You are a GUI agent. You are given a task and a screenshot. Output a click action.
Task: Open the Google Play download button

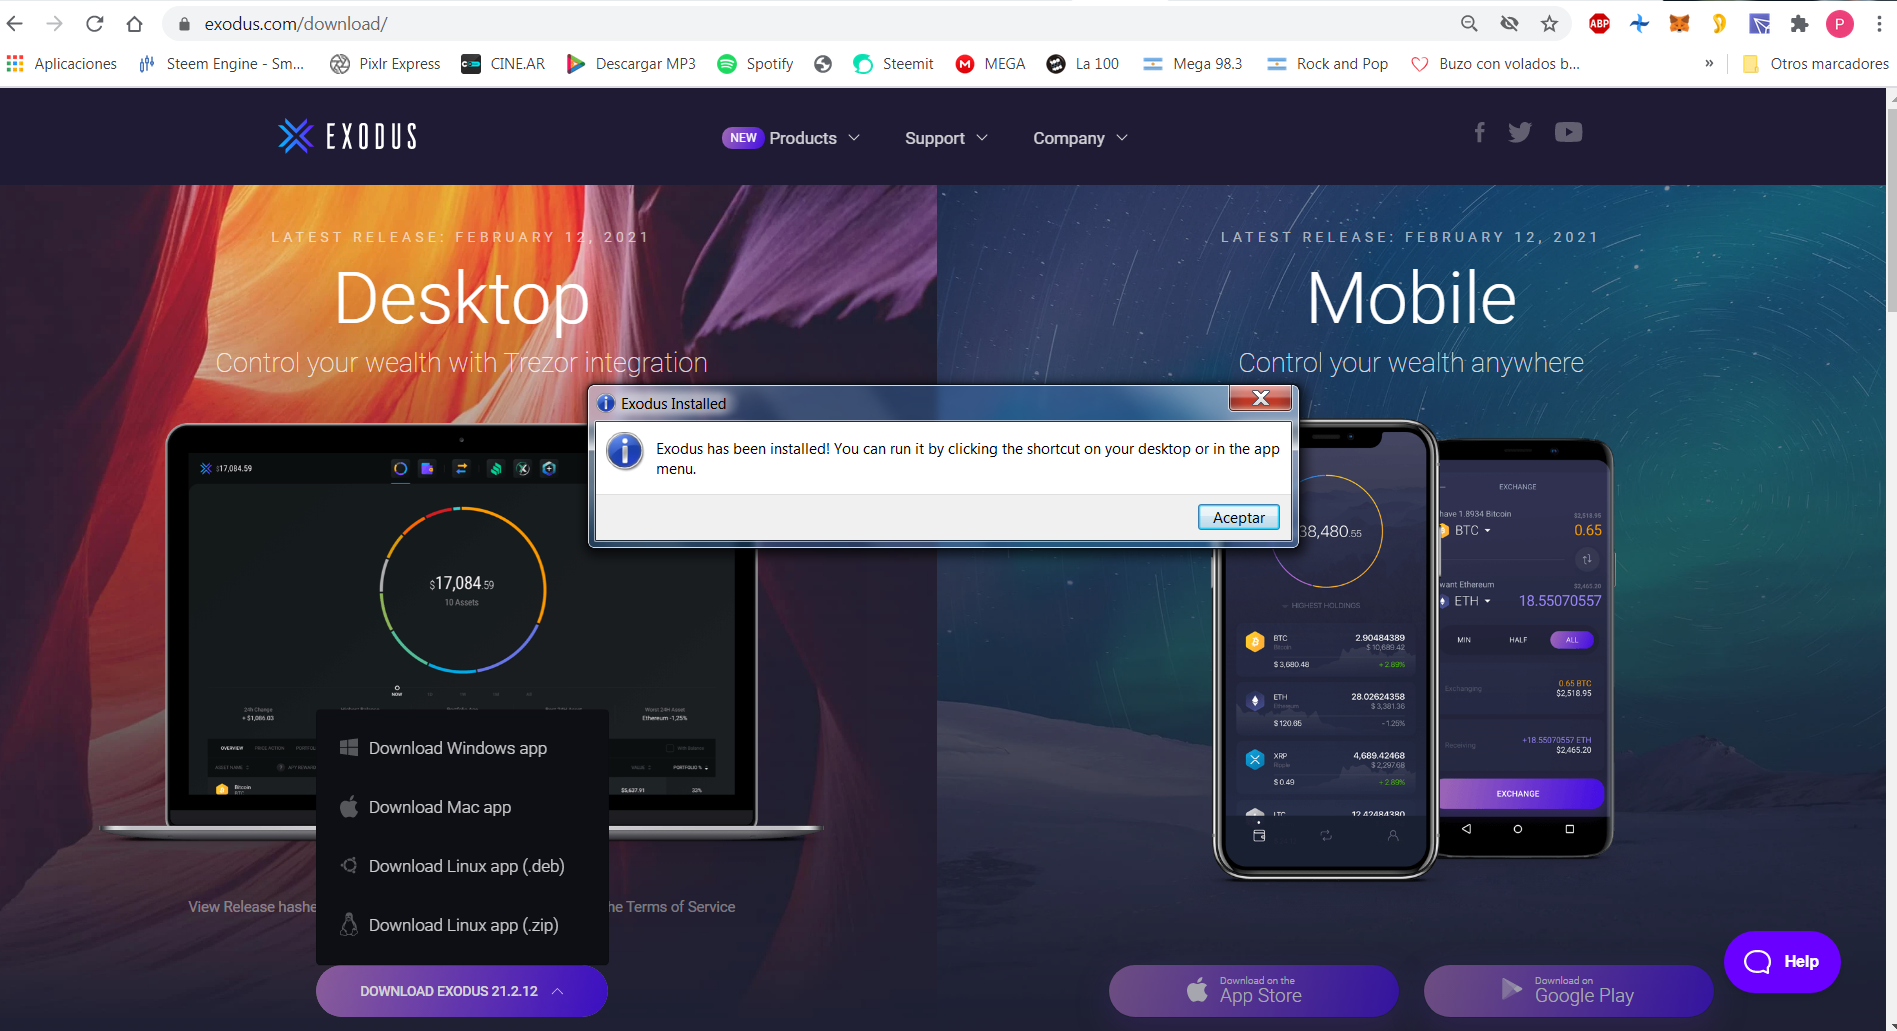coord(1568,991)
